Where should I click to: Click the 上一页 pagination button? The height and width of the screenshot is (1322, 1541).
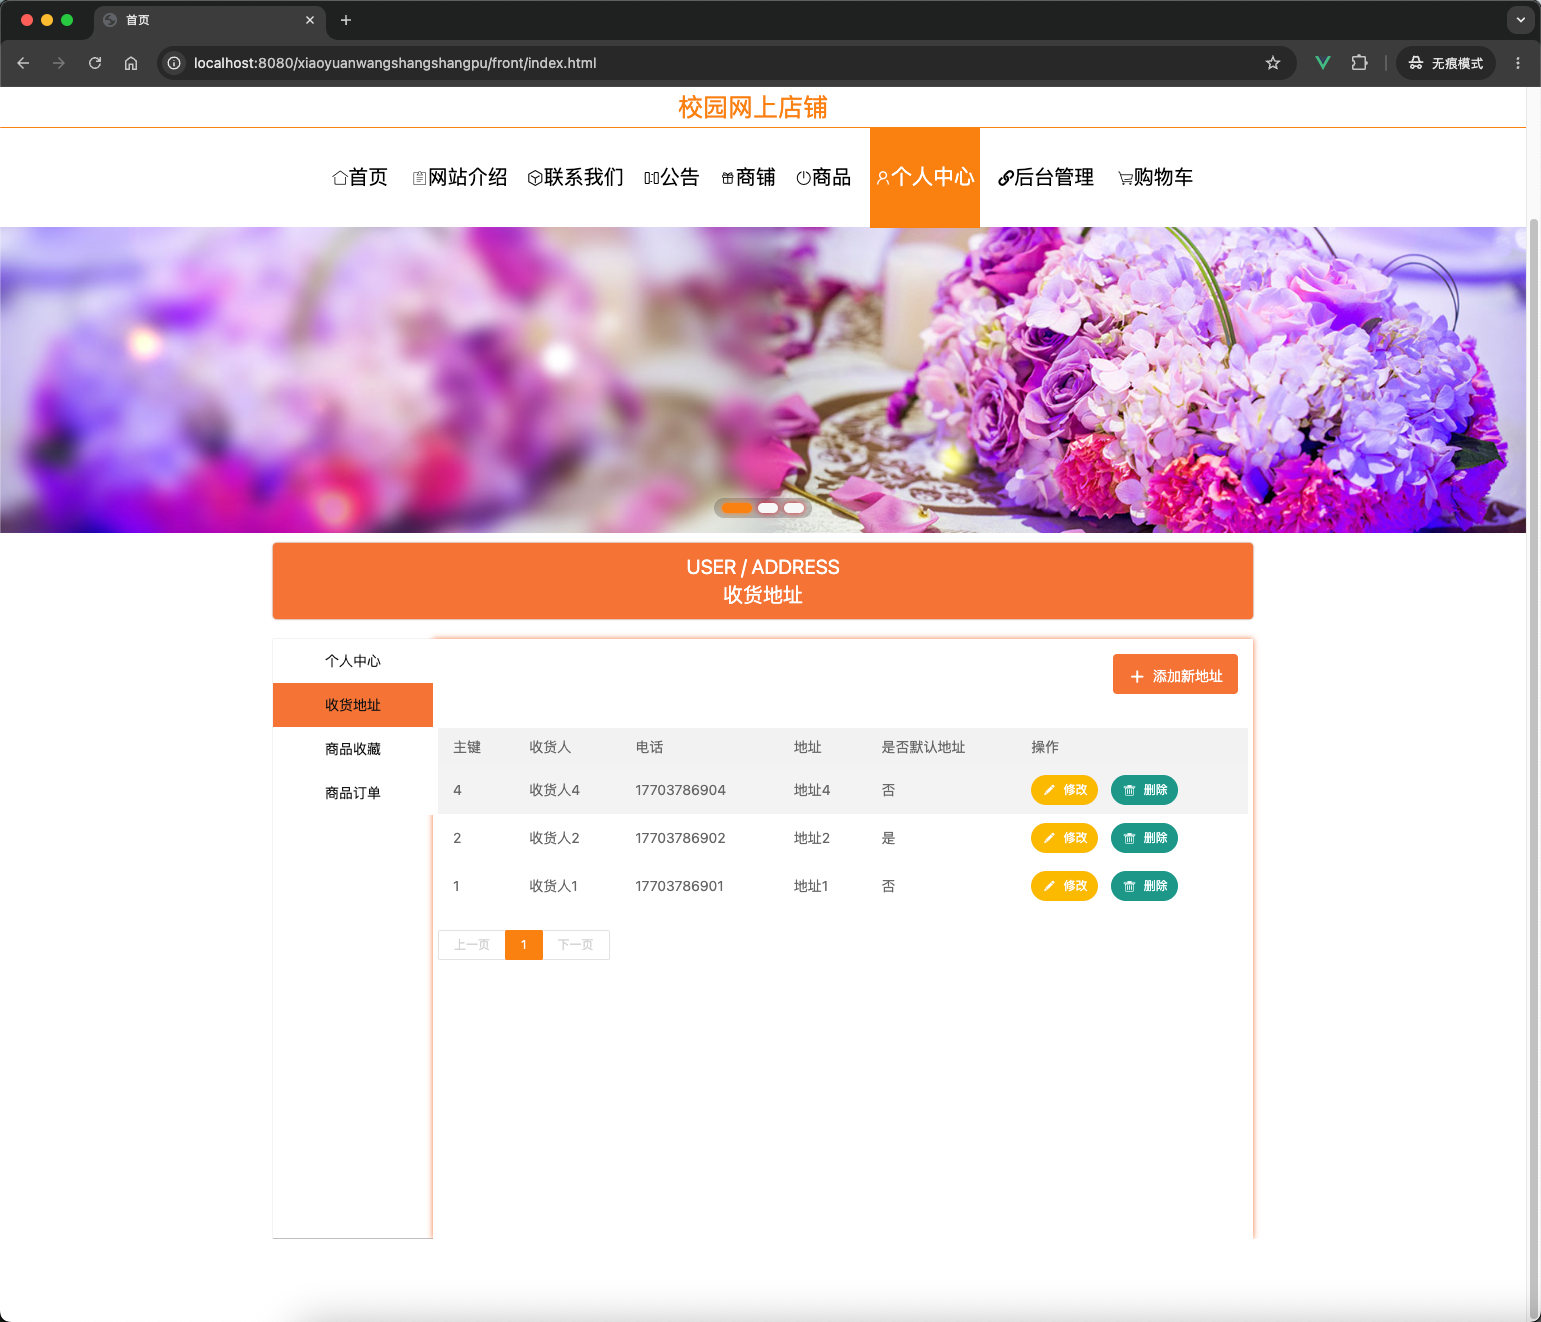coord(472,945)
